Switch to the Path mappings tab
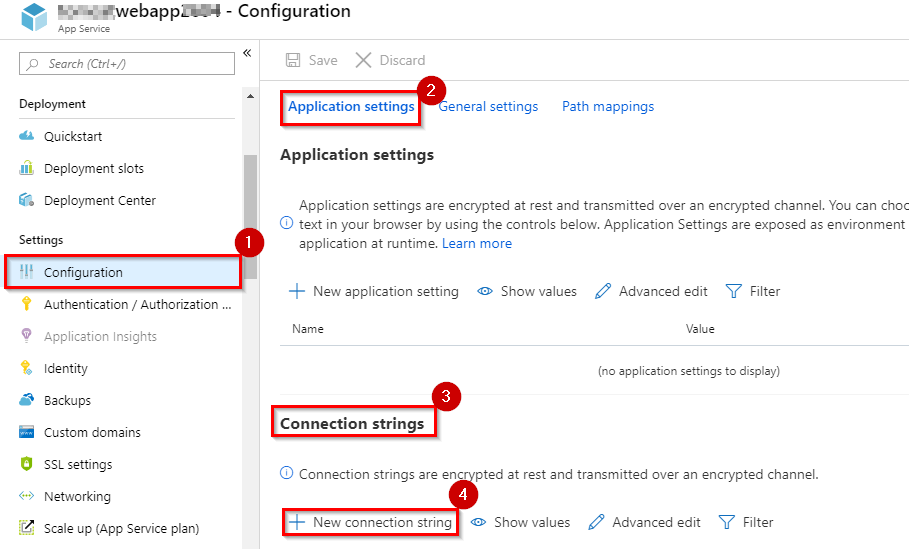The height and width of the screenshot is (549, 909). click(x=608, y=107)
